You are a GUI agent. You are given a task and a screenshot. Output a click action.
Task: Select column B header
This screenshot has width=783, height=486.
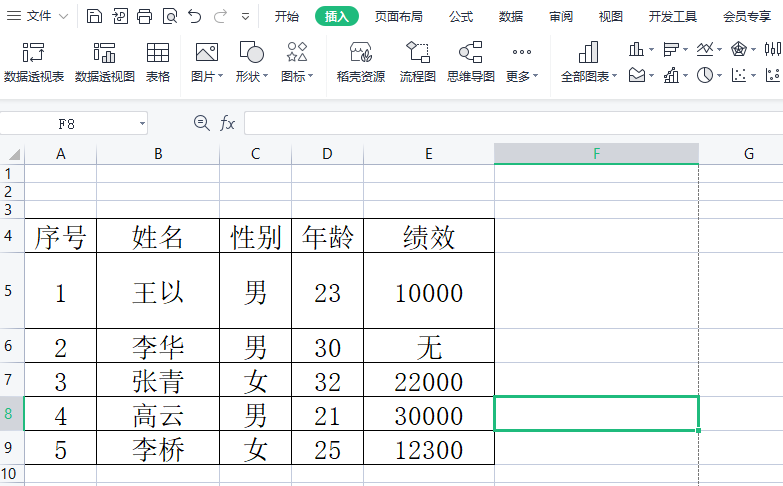click(x=158, y=154)
